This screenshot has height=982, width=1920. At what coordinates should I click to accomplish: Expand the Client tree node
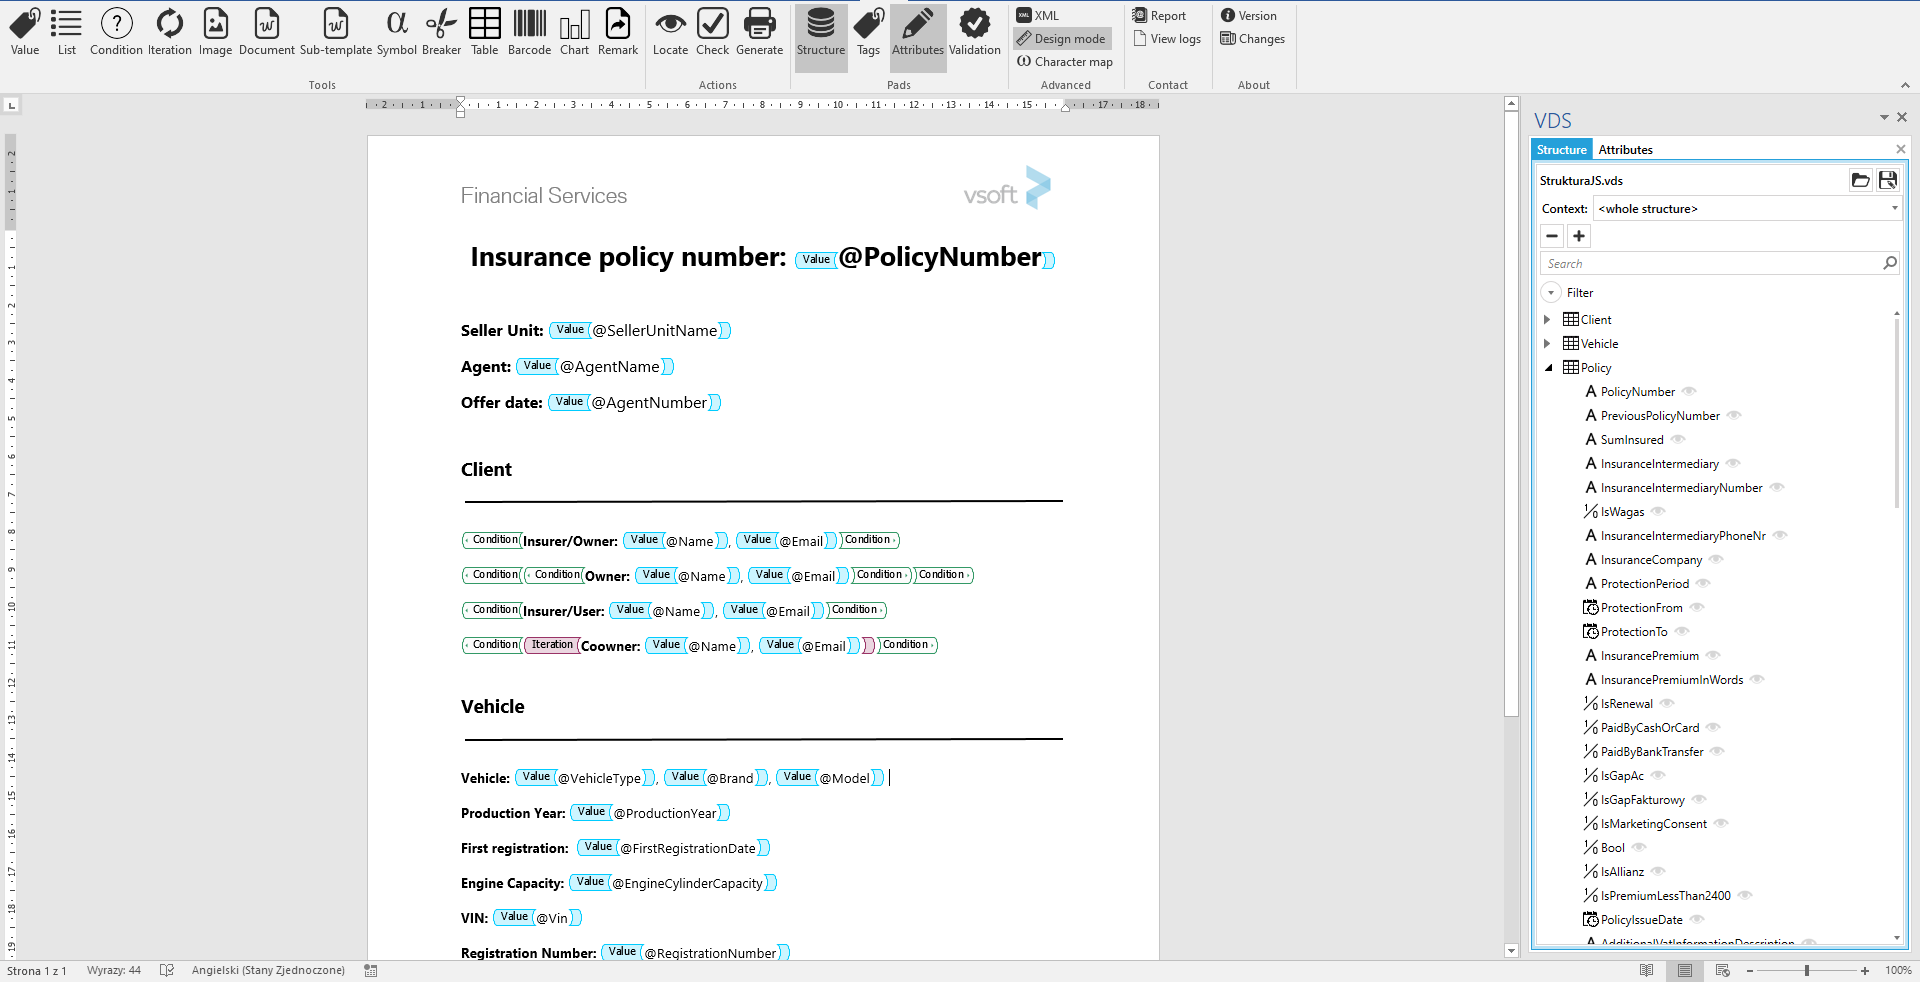click(1548, 319)
